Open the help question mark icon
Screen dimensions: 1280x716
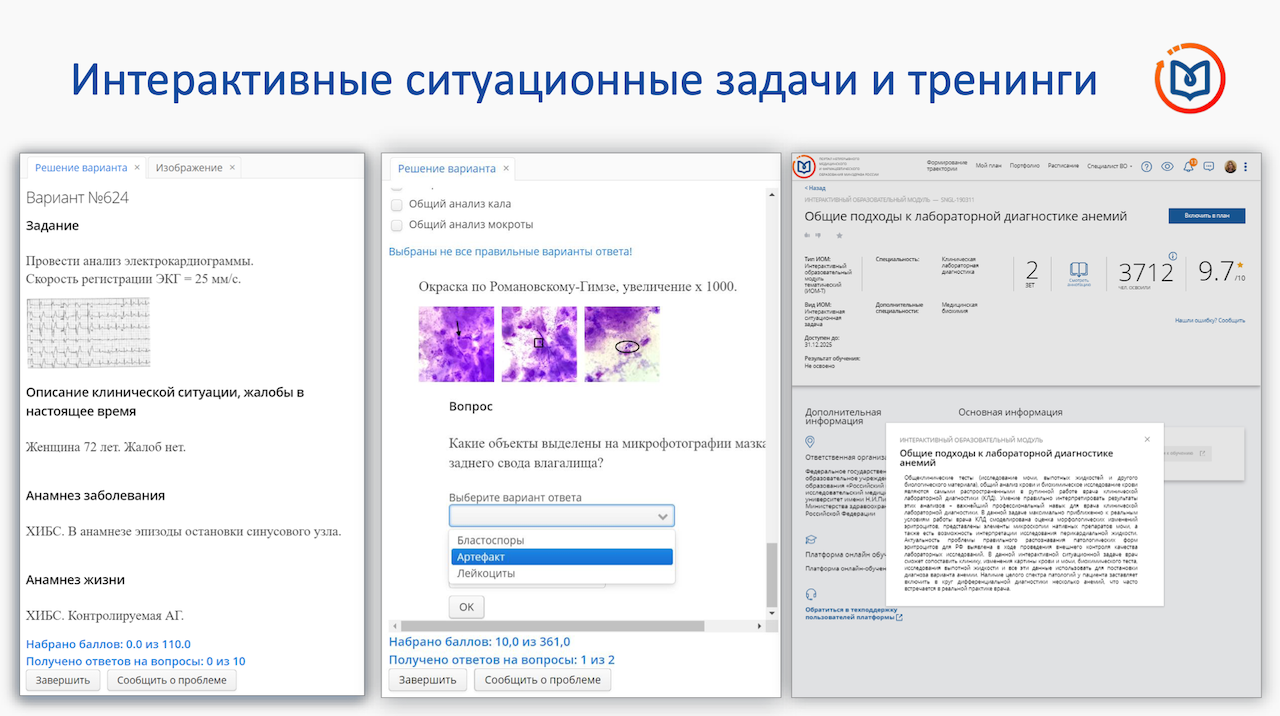click(1147, 166)
